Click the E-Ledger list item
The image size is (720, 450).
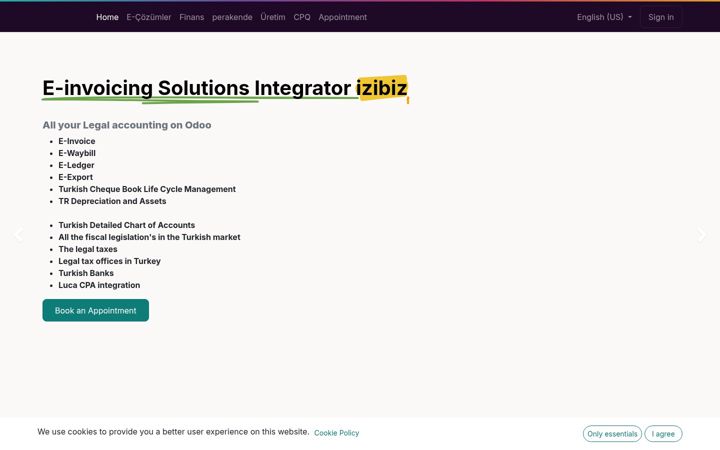click(x=76, y=165)
